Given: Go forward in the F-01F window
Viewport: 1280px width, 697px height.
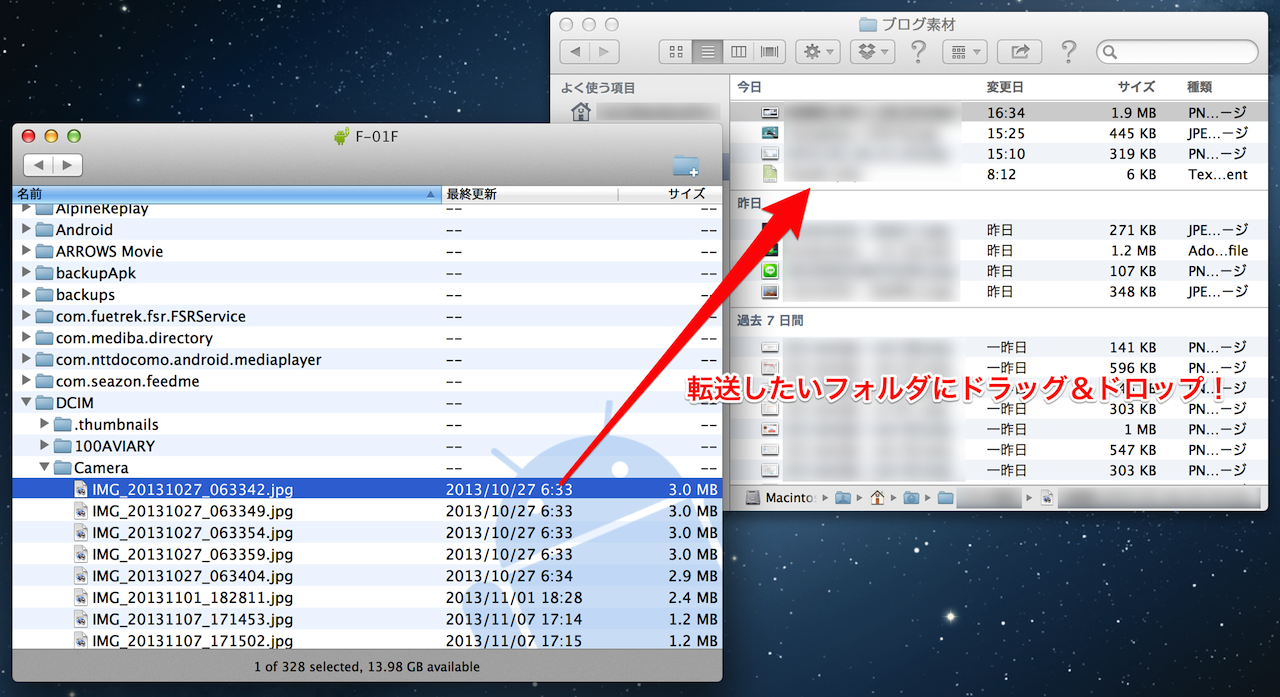Looking at the screenshot, I should [67, 165].
